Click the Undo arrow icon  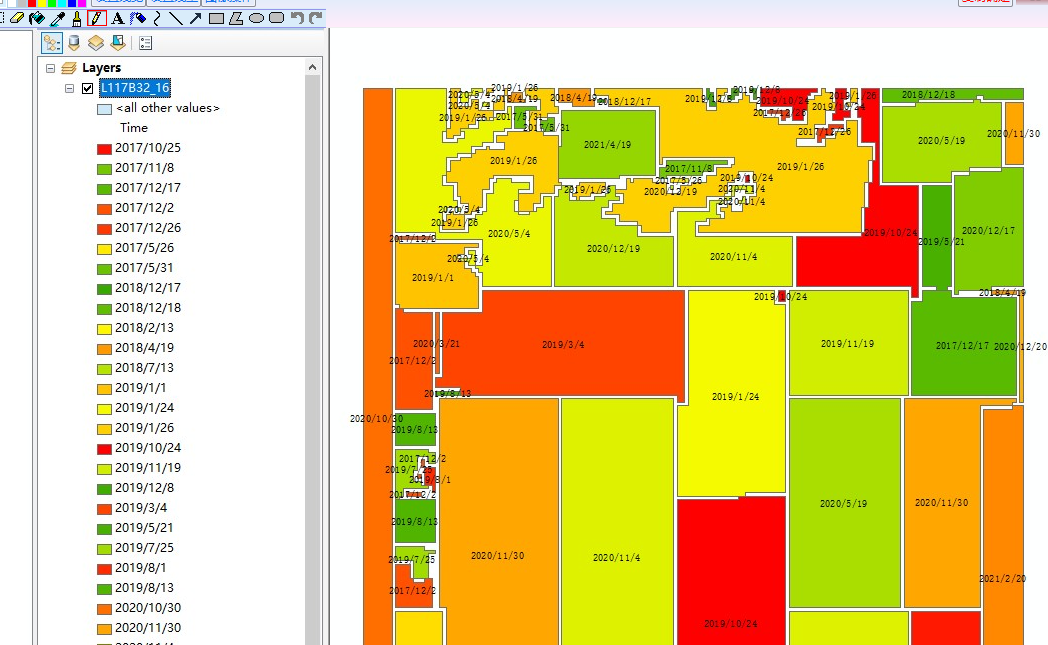297,18
